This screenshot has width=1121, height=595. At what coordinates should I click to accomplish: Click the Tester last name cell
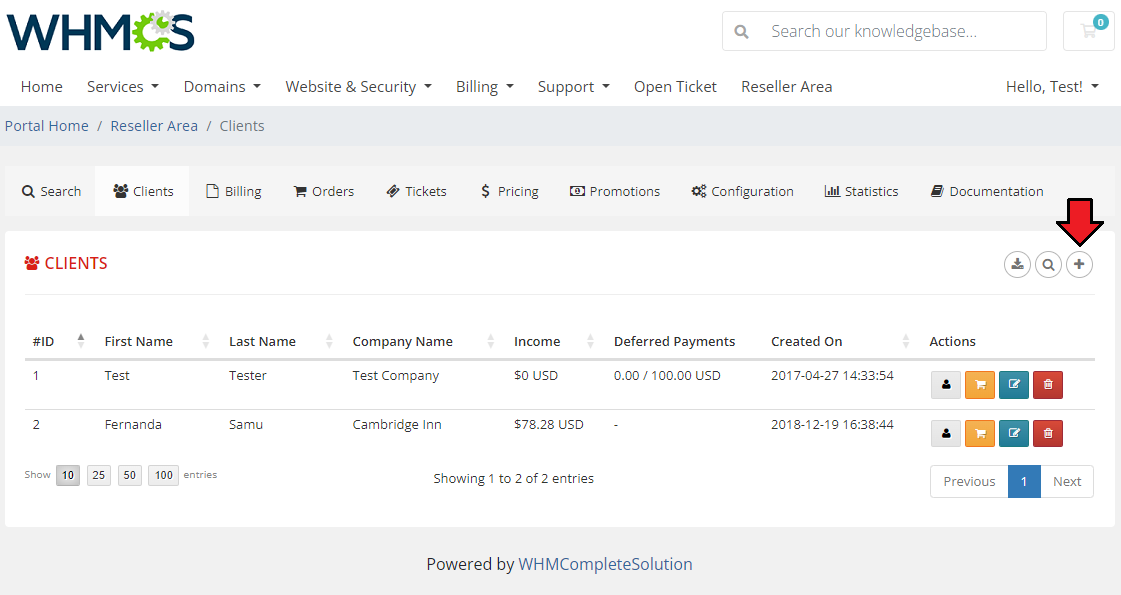(247, 375)
